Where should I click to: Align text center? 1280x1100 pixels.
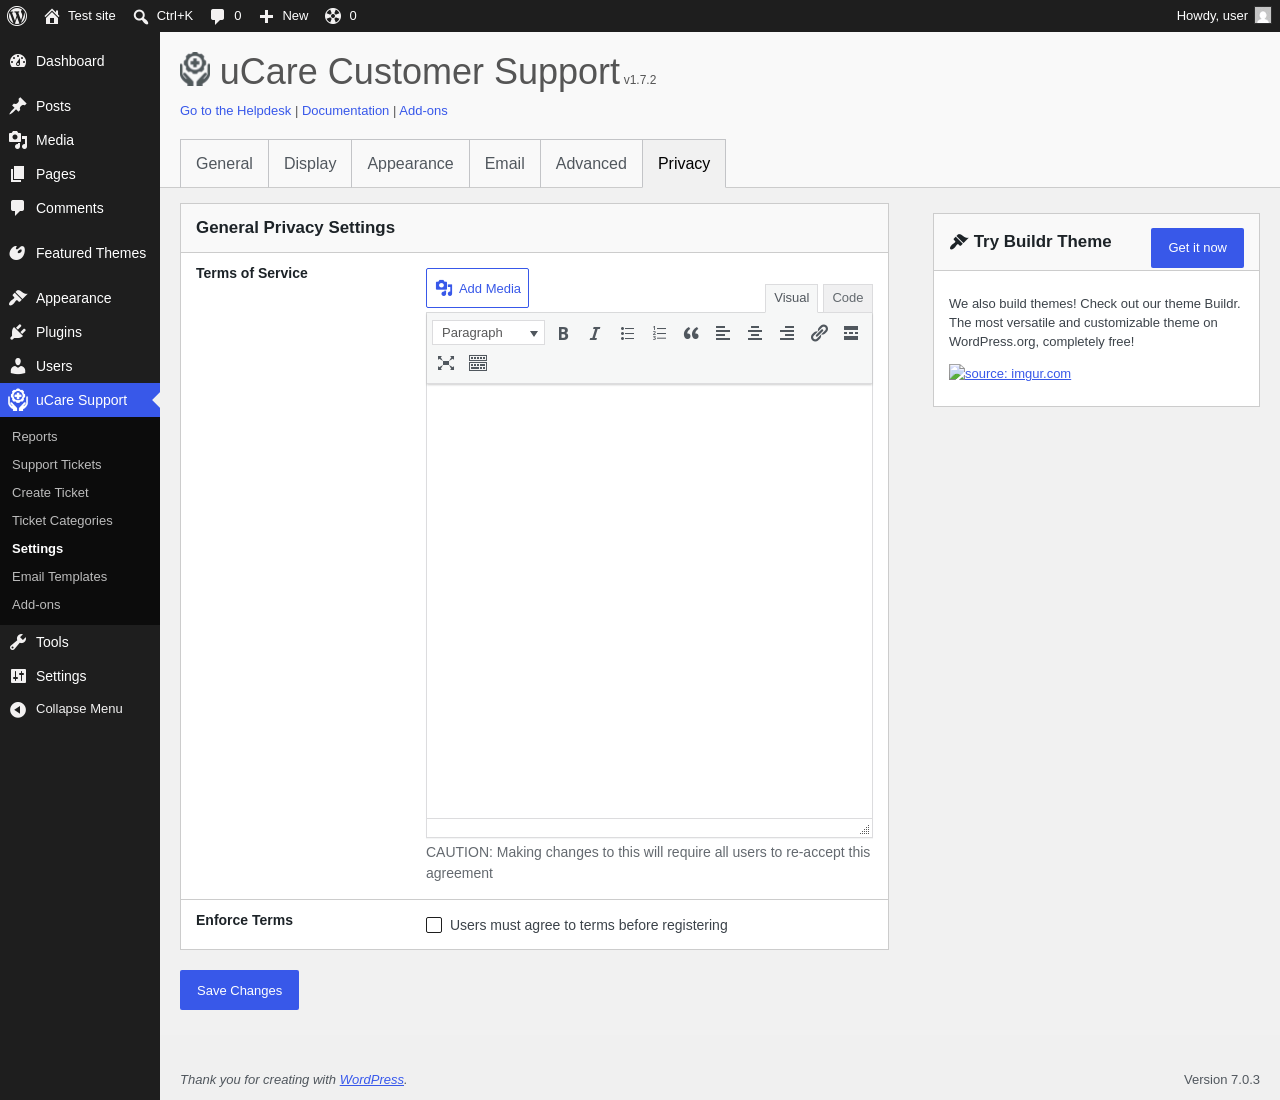(755, 333)
